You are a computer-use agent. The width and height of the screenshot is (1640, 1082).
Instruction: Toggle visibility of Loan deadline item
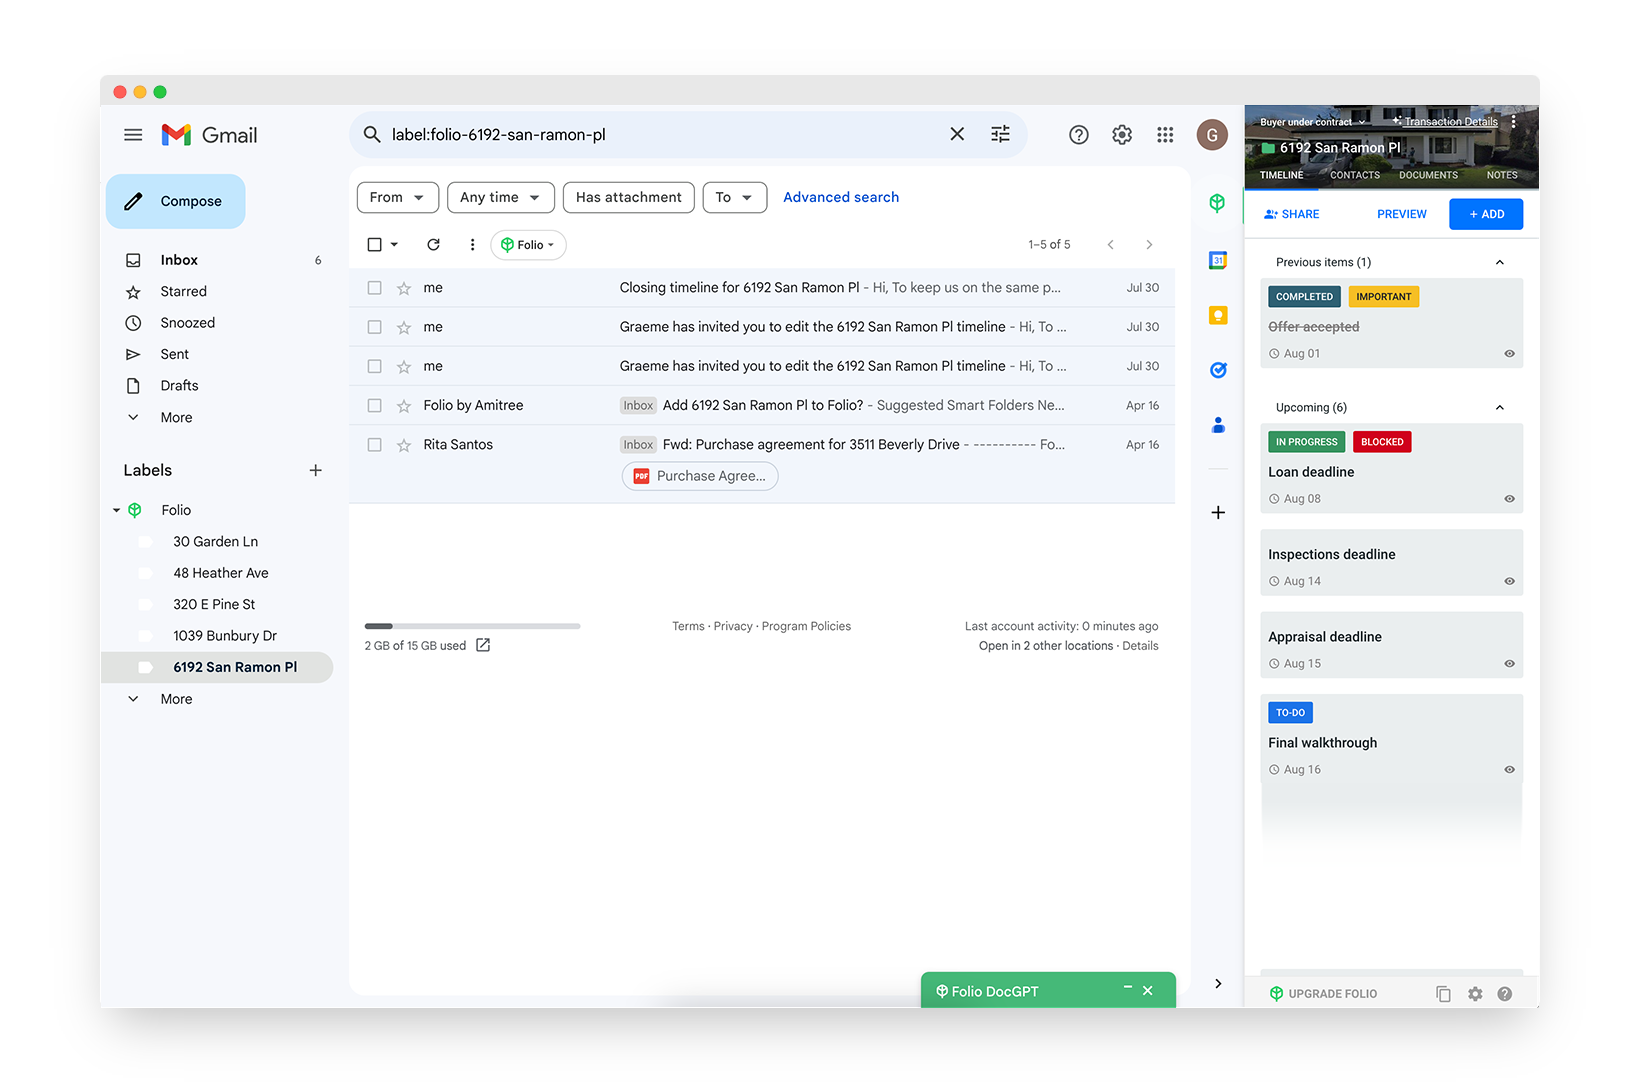point(1509,499)
